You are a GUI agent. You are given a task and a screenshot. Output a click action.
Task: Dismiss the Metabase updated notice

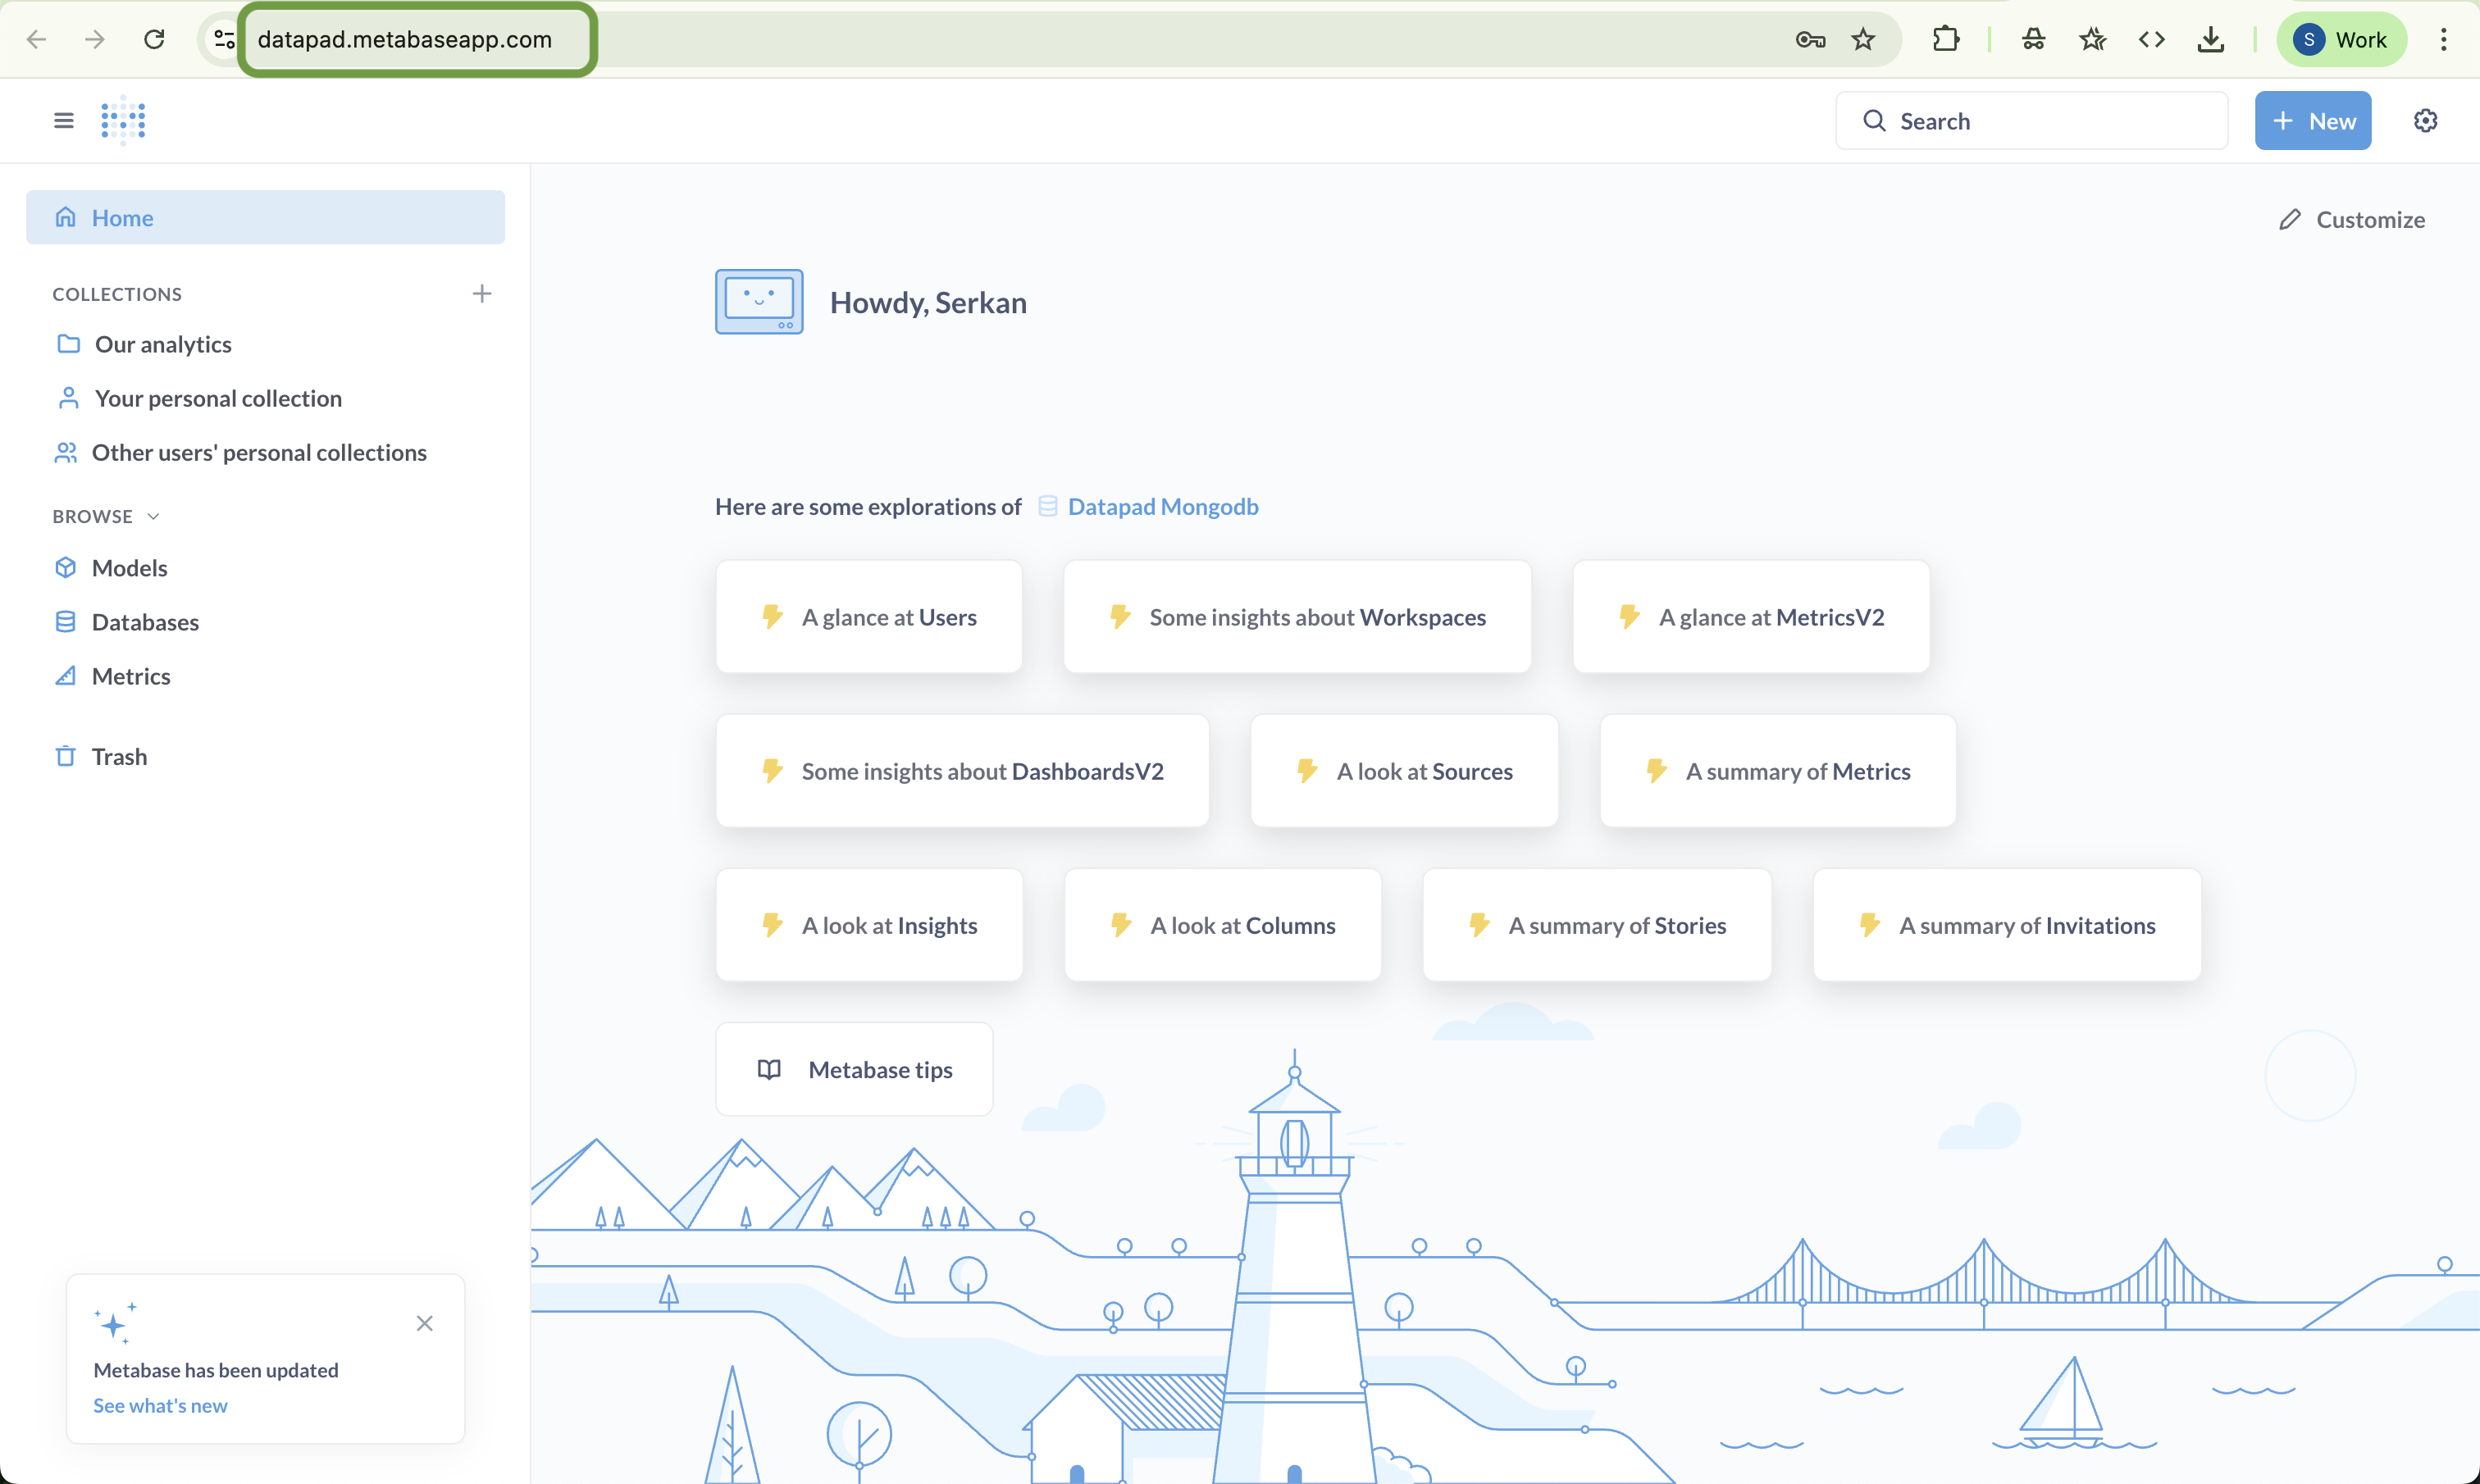(424, 1323)
